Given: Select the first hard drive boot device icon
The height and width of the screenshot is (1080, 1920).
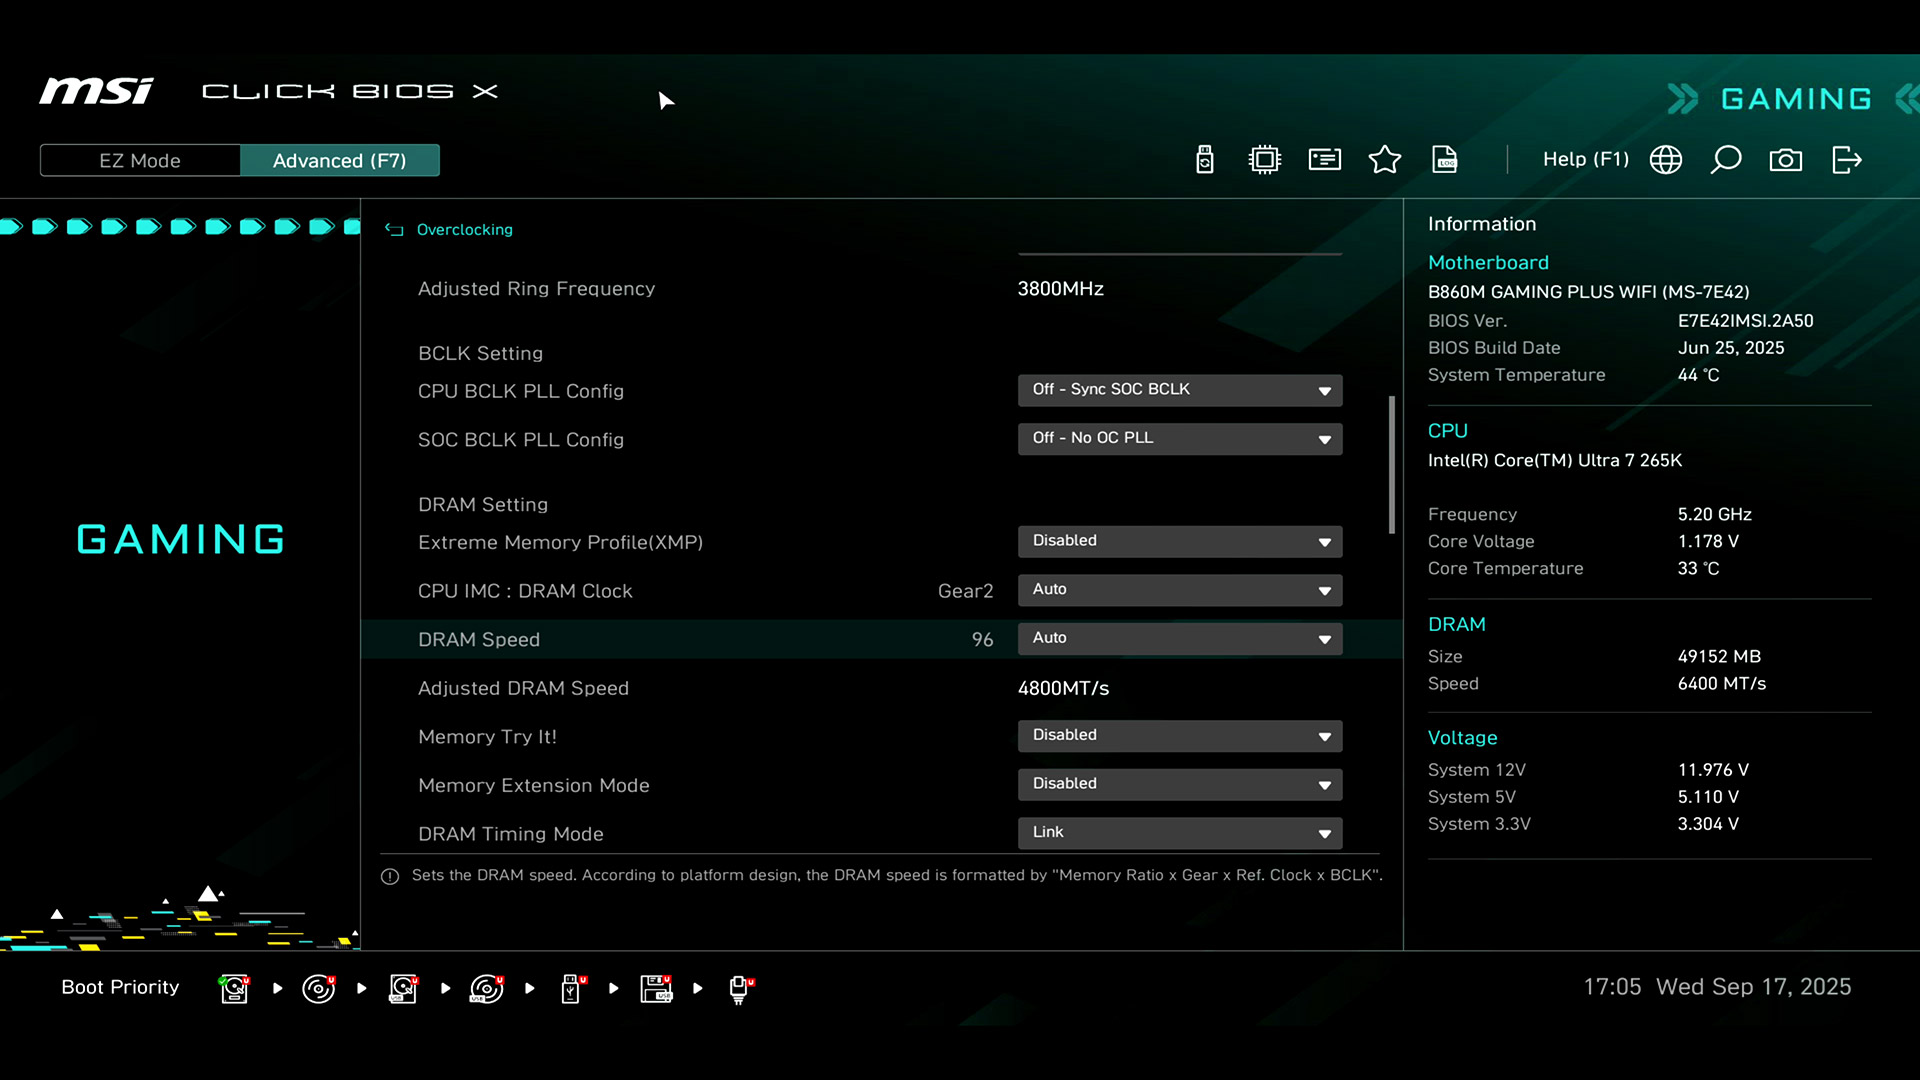Looking at the screenshot, I should pyautogui.click(x=234, y=988).
